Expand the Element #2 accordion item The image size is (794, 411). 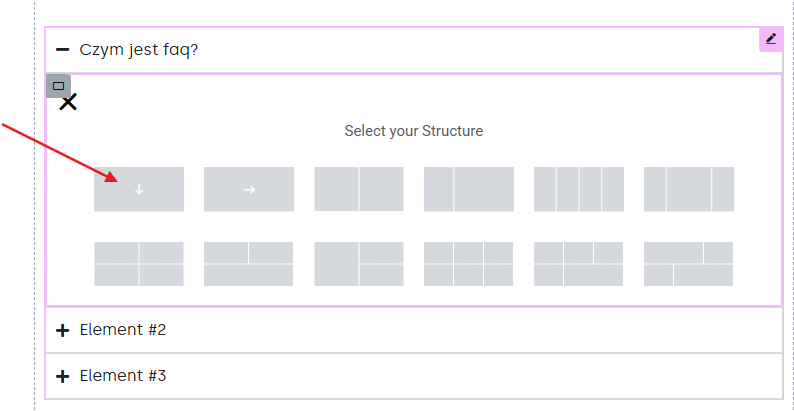[x=62, y=331]
